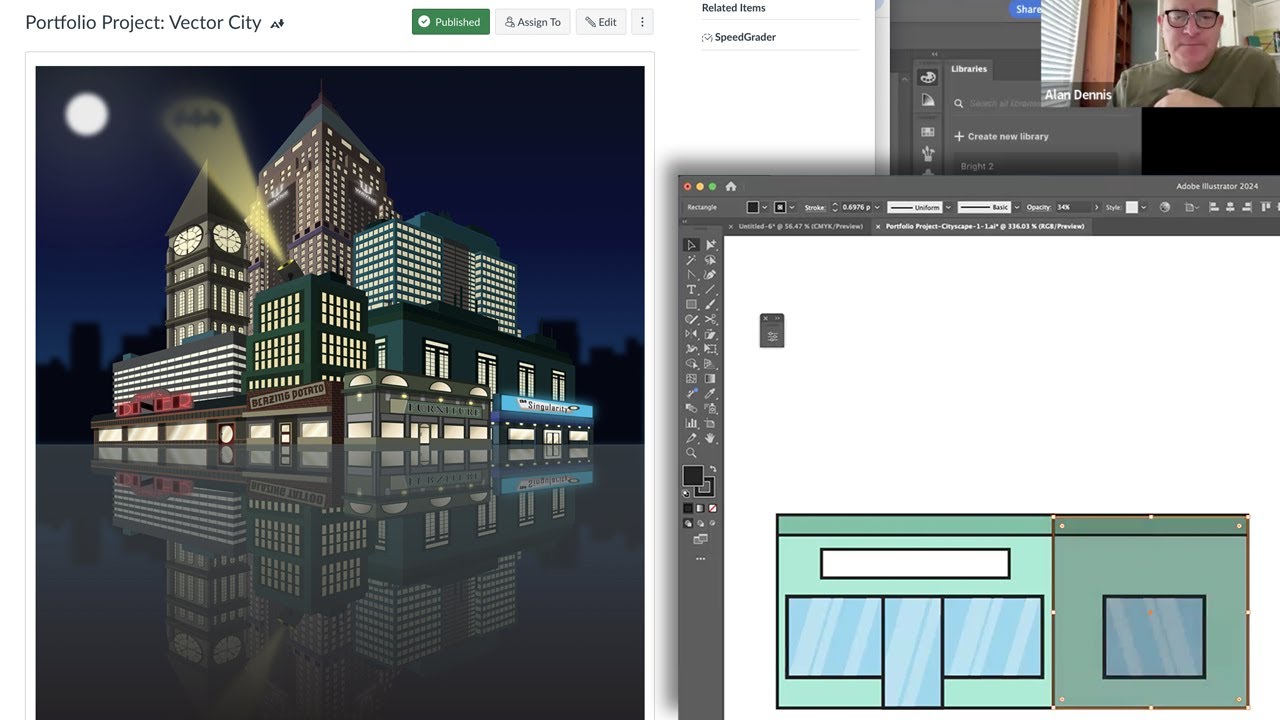Select the Paintbrush tool
Screen dimensions: 1280x720
pyautogui.click(x=711, y=304)
